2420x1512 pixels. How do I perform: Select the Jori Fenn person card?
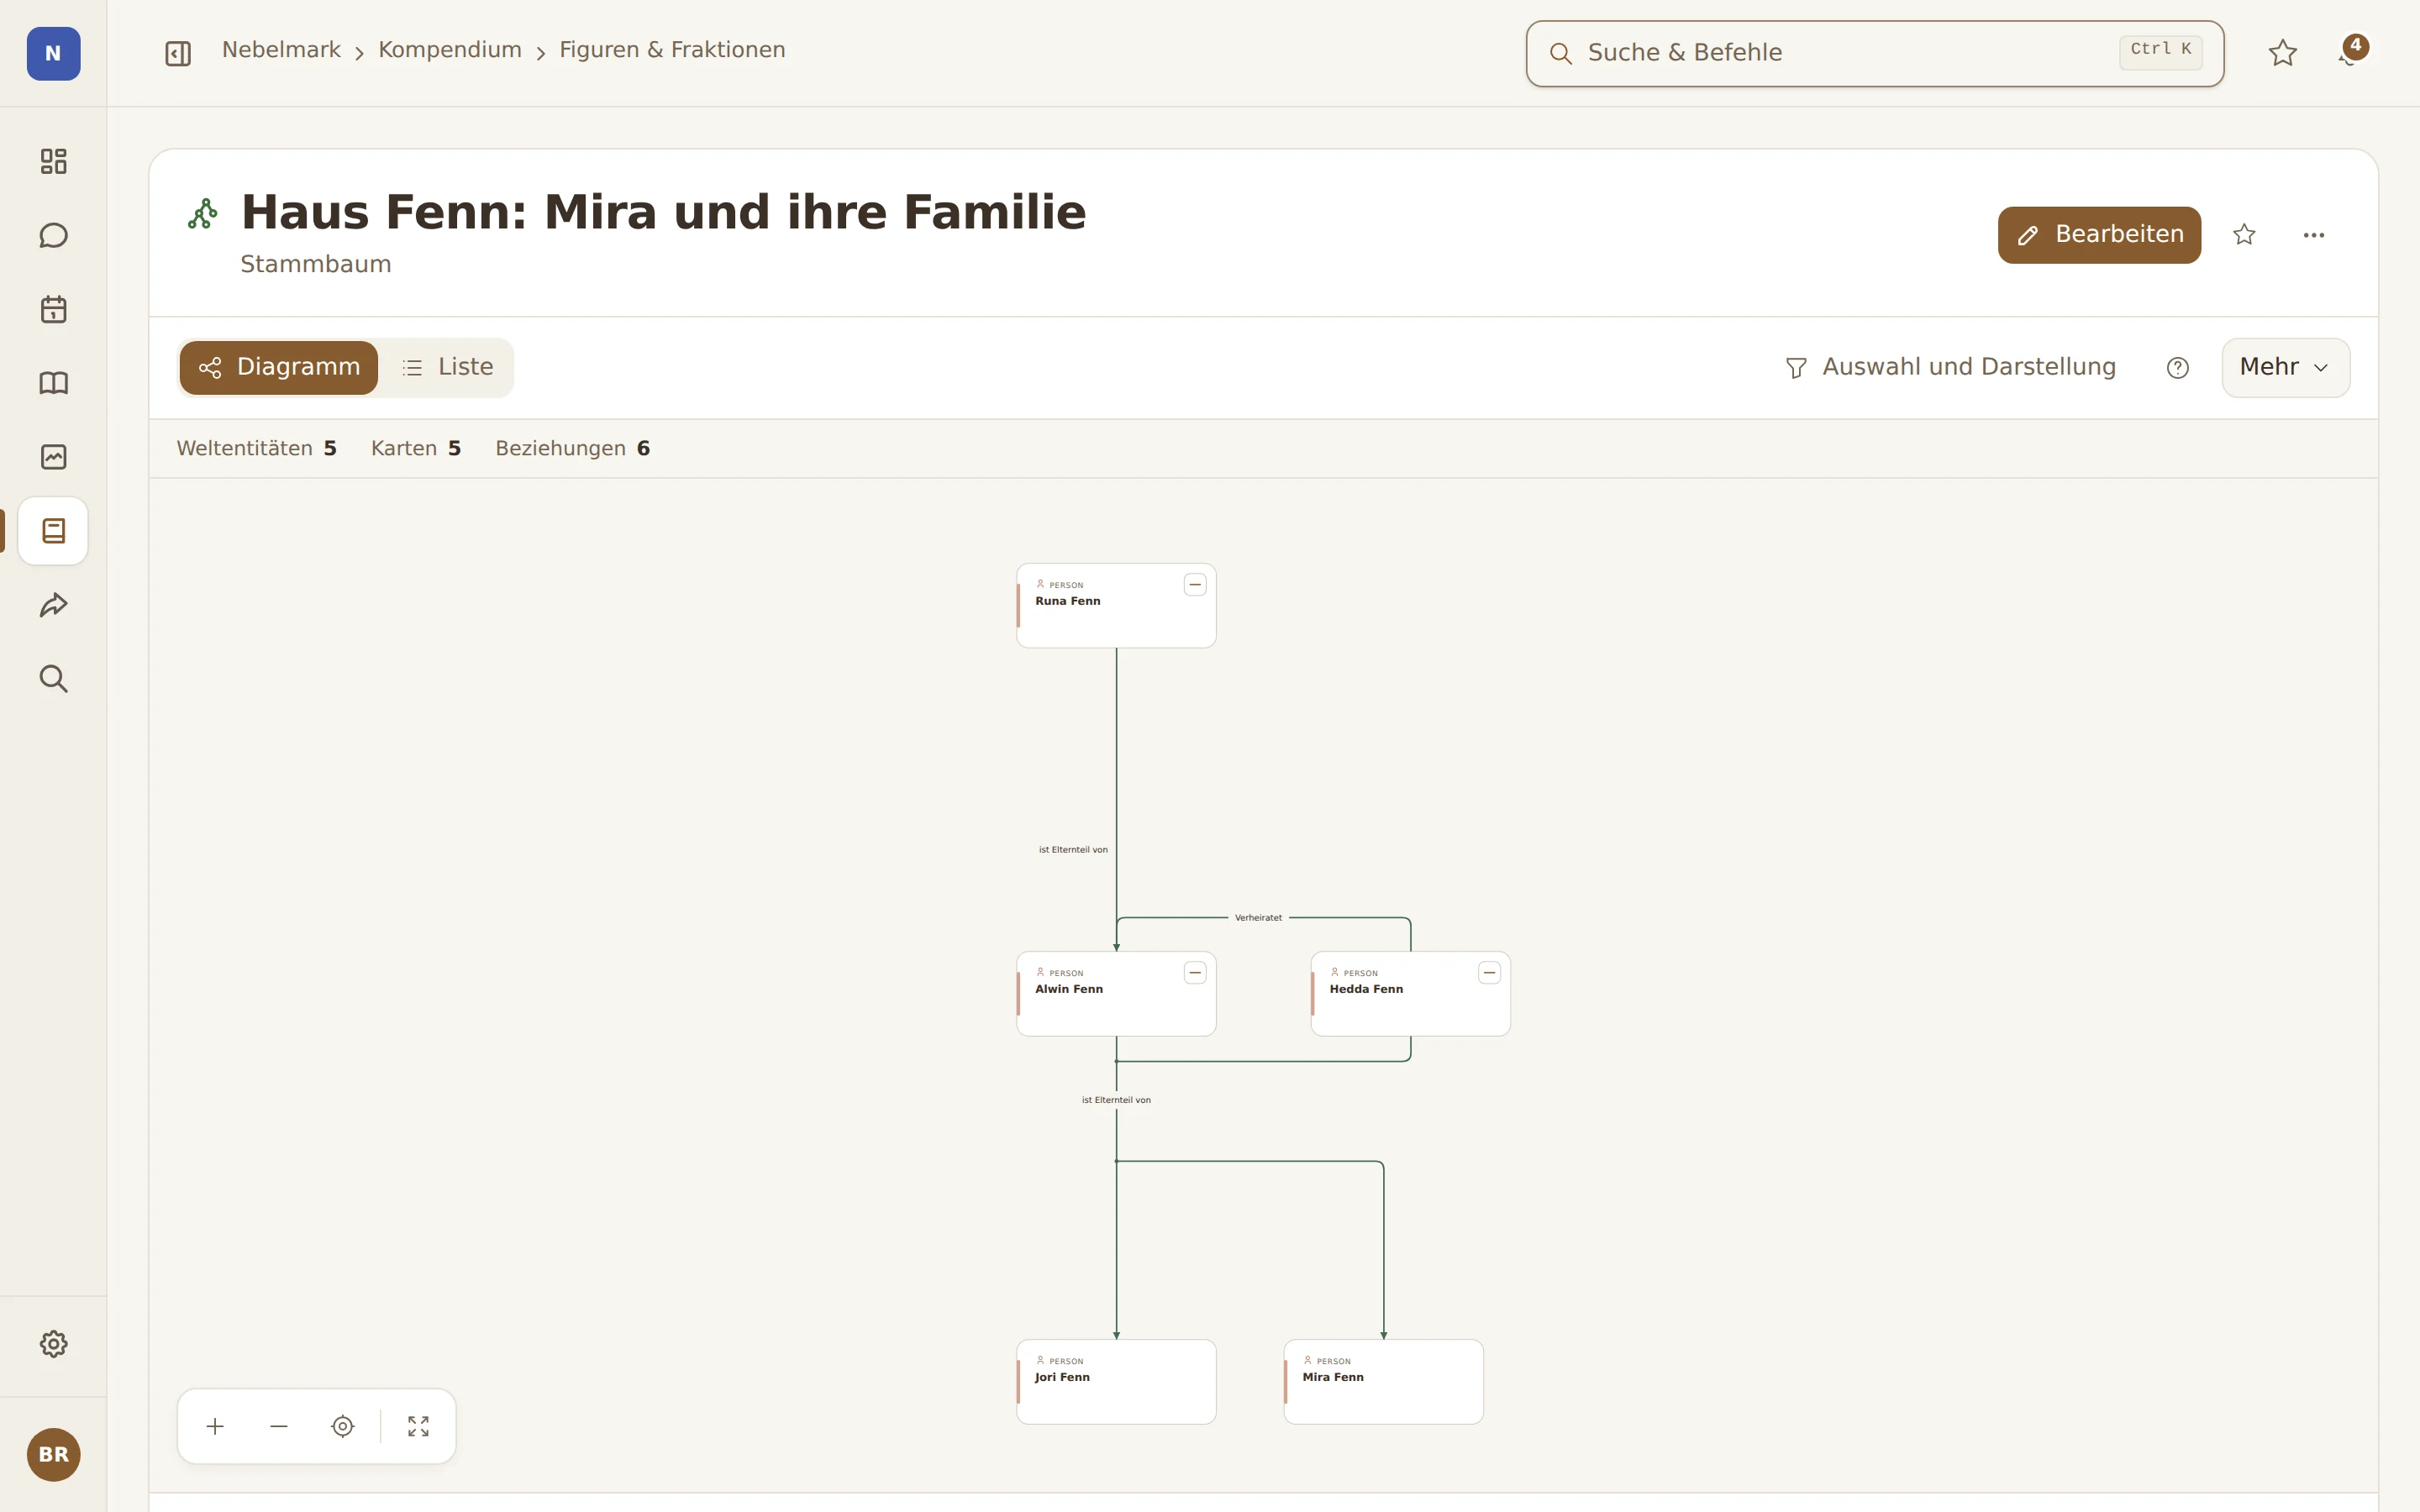[1116, 1382]
